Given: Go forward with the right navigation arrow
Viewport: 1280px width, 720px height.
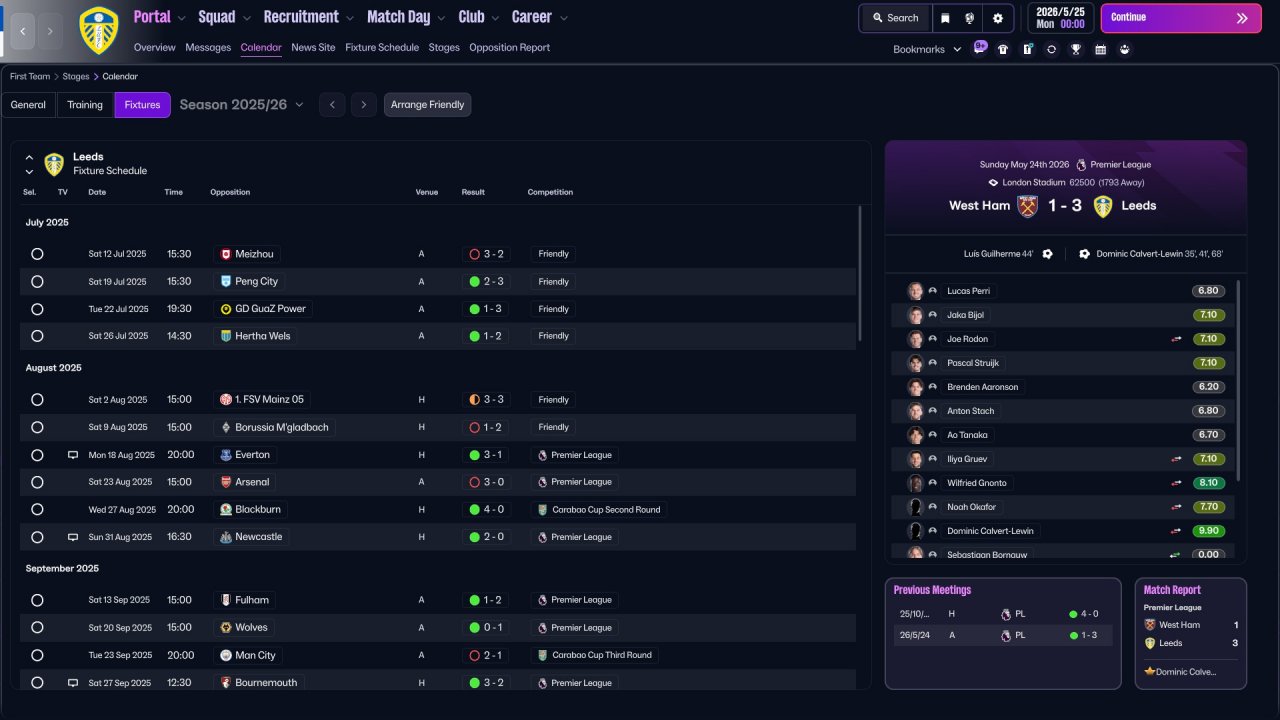Looking at the screenshot, I should click(50, 32).
